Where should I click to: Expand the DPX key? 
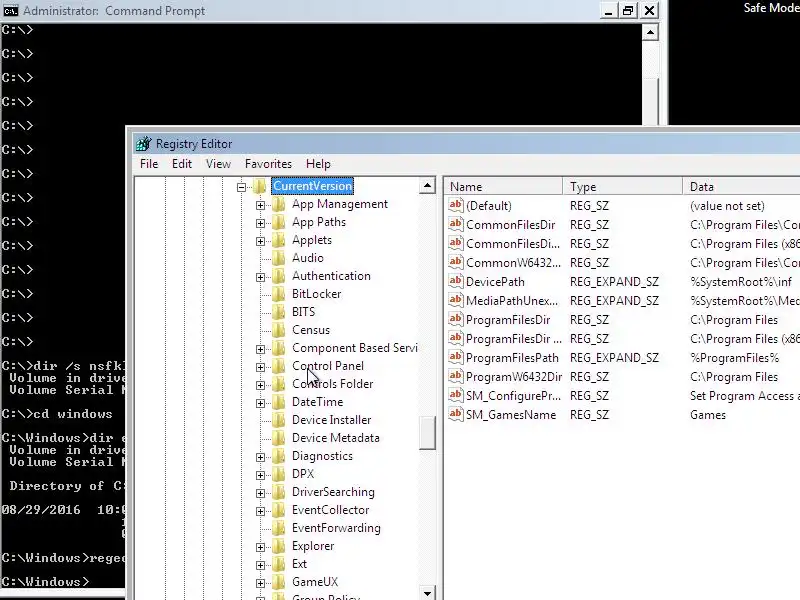(x=260, y=475)
